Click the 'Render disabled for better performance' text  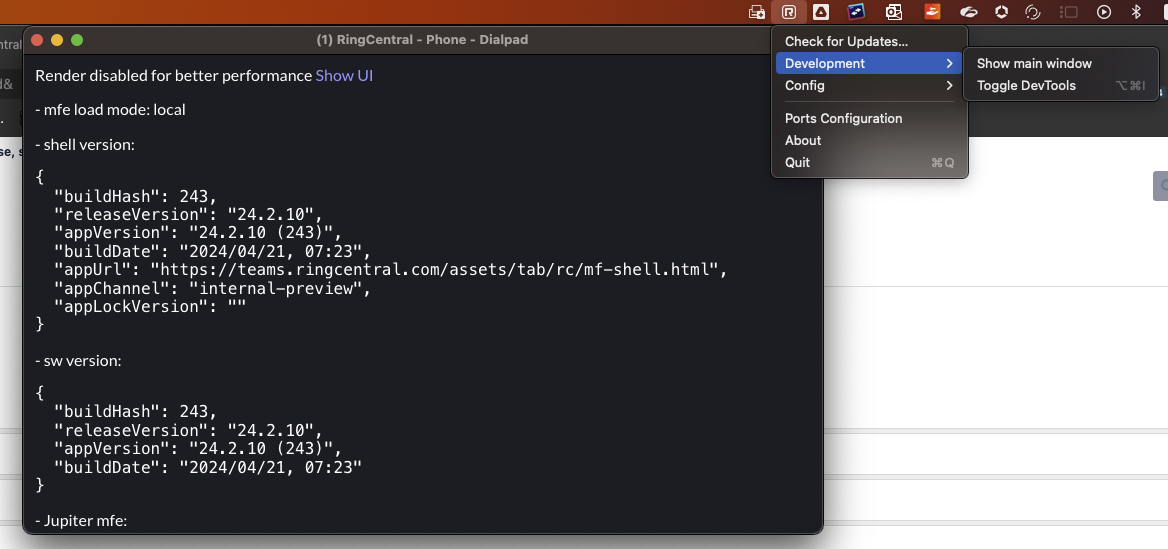pos(174,75)
